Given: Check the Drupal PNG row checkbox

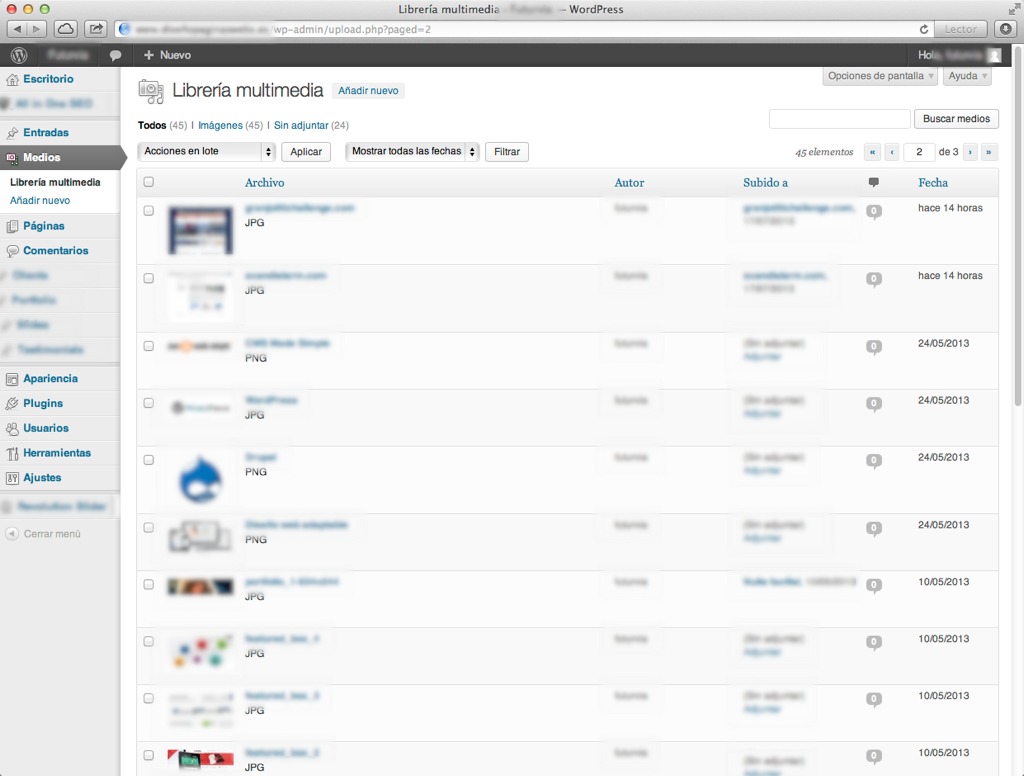Looking at the screenshot, I should (149, 460).
